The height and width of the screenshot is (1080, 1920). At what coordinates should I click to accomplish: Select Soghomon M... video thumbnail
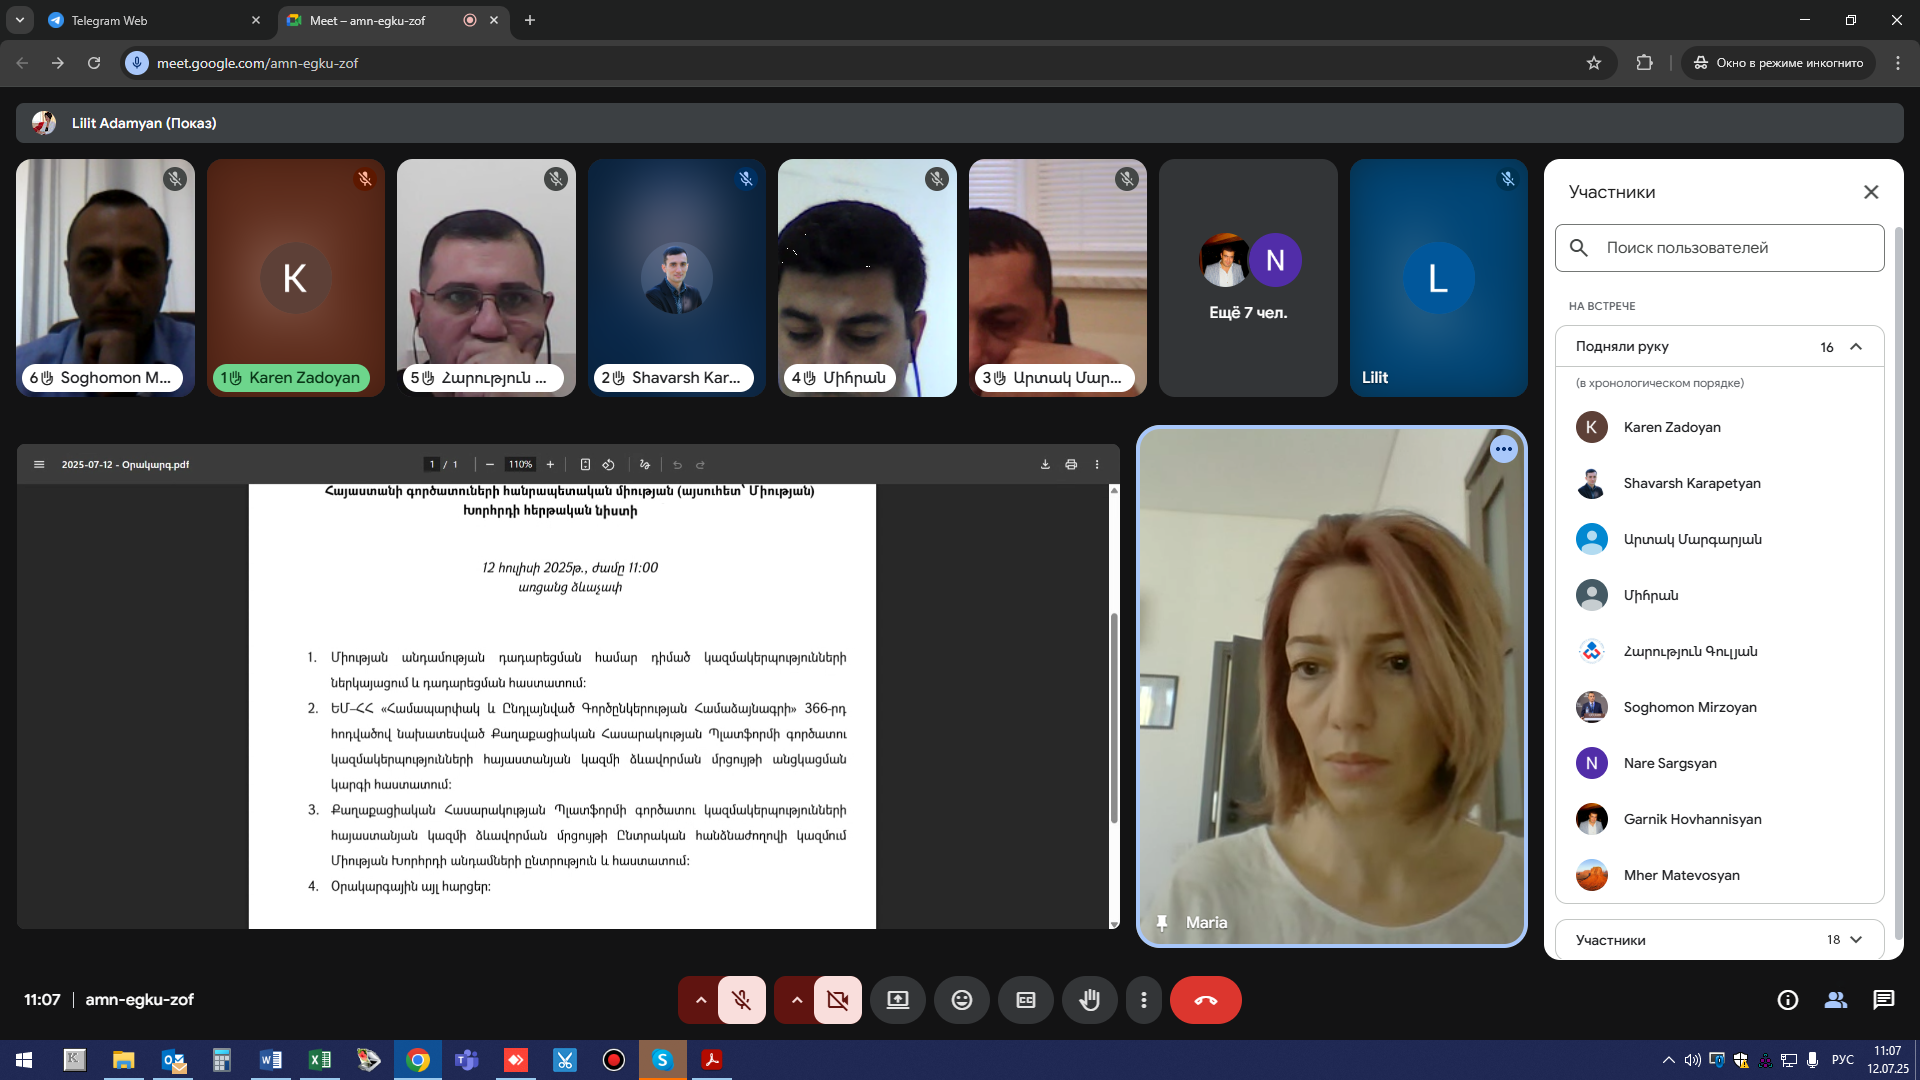pyautogui.click(x=105, y=278)
